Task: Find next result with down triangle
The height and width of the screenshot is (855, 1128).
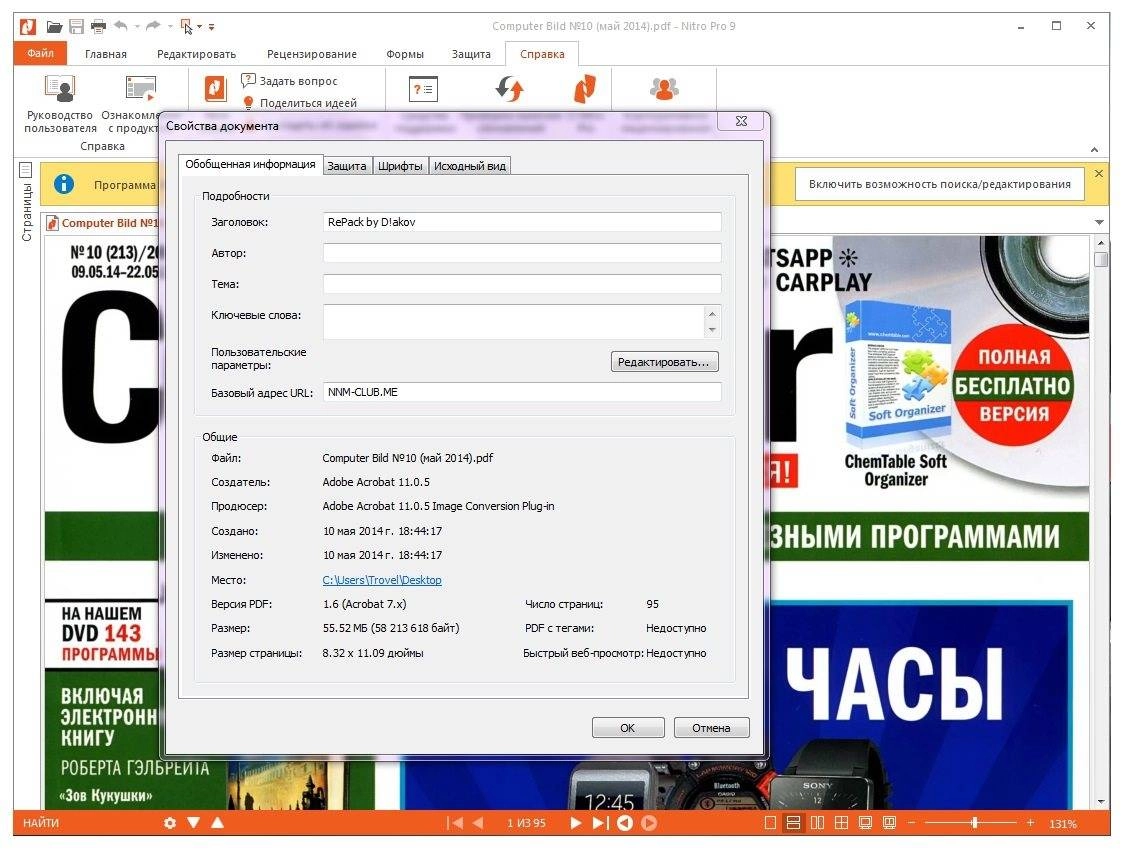Action: point(194,823)
